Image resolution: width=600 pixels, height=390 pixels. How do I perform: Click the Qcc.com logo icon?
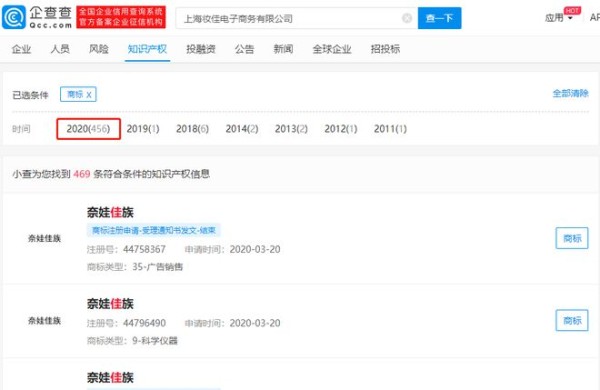click(14, 18)
